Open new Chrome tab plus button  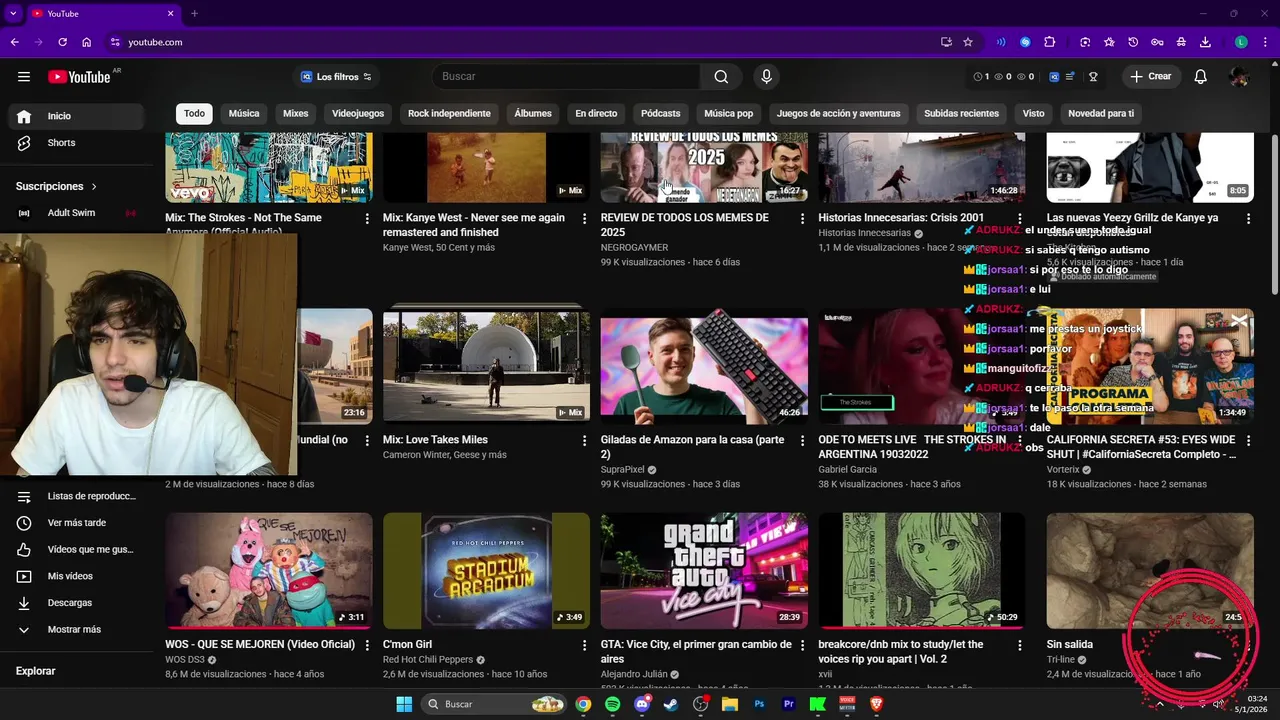(194, 13)
